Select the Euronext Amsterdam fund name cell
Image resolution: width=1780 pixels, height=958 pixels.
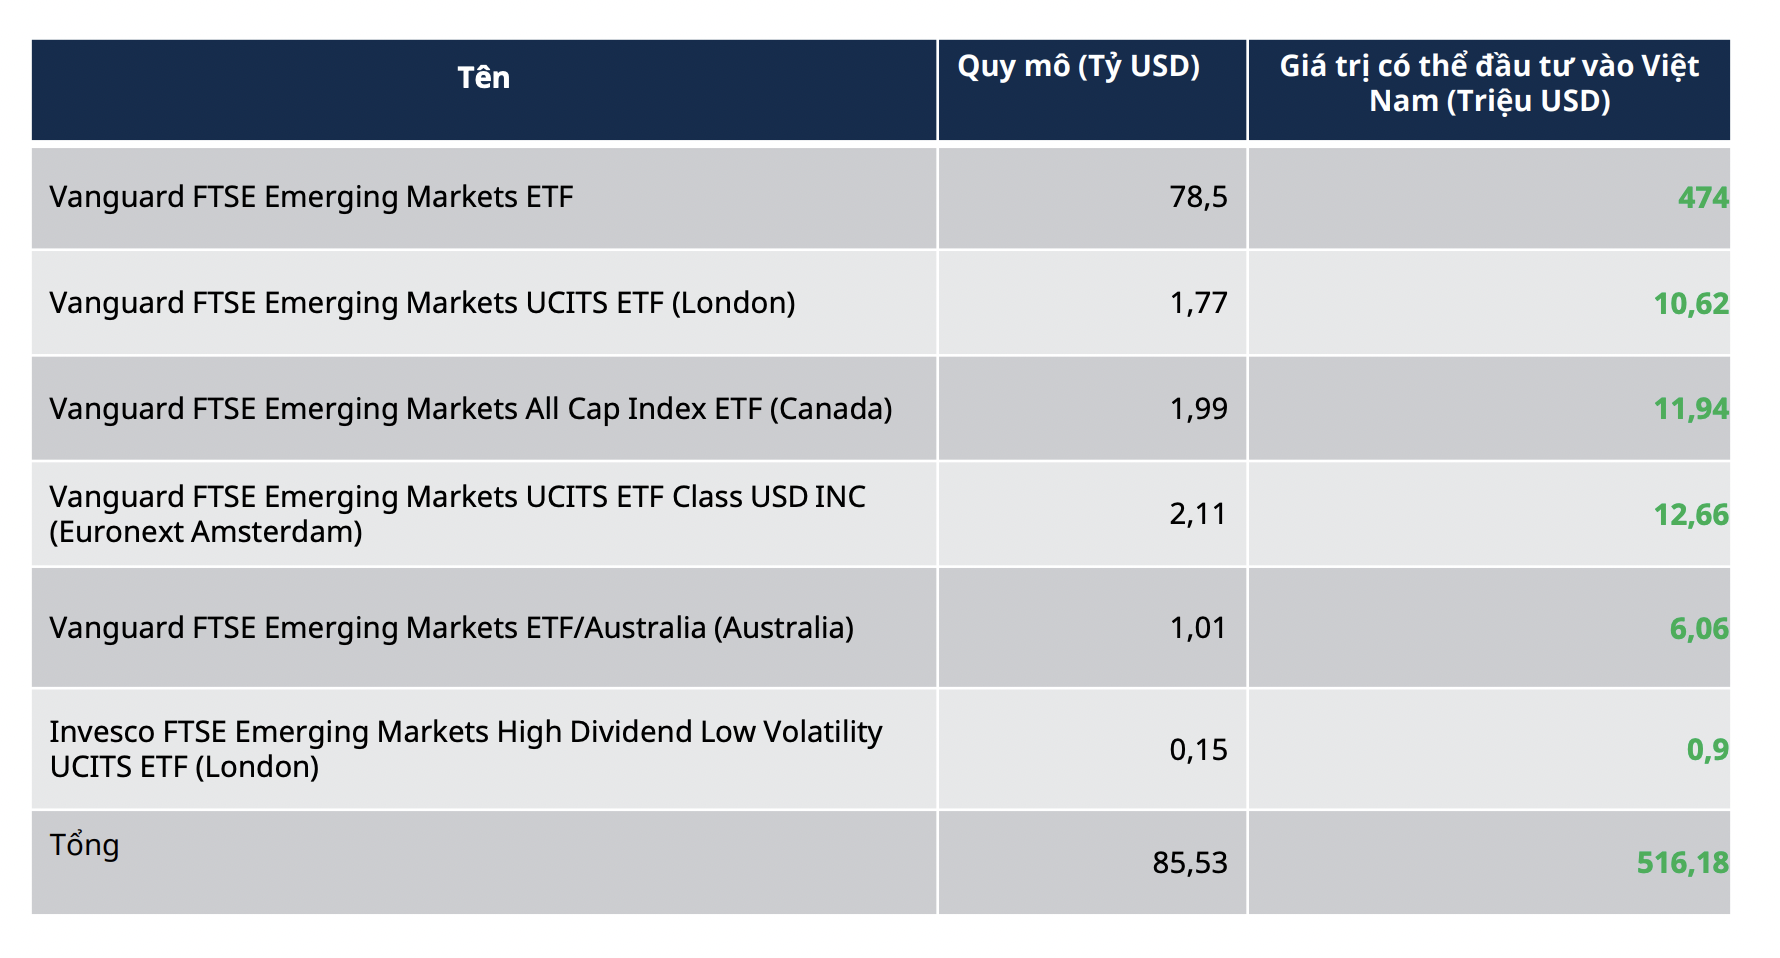(457, 514)
